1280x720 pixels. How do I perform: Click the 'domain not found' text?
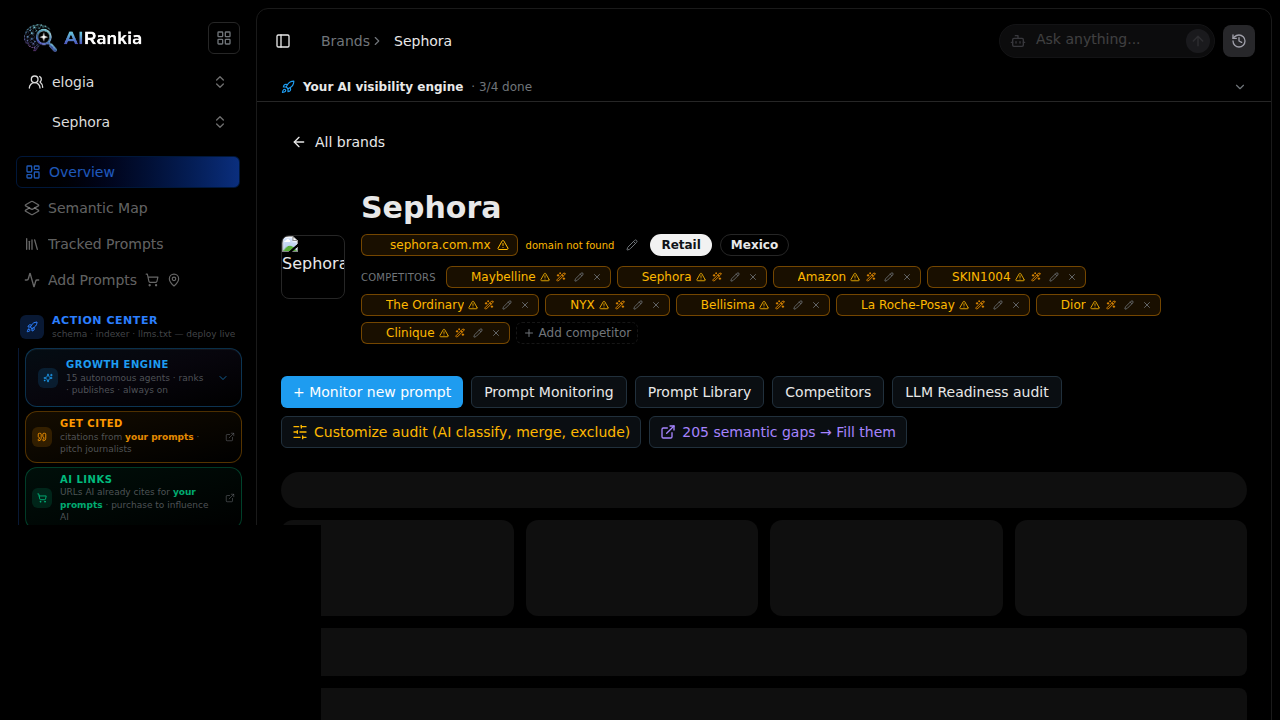(x=570, y=245)
